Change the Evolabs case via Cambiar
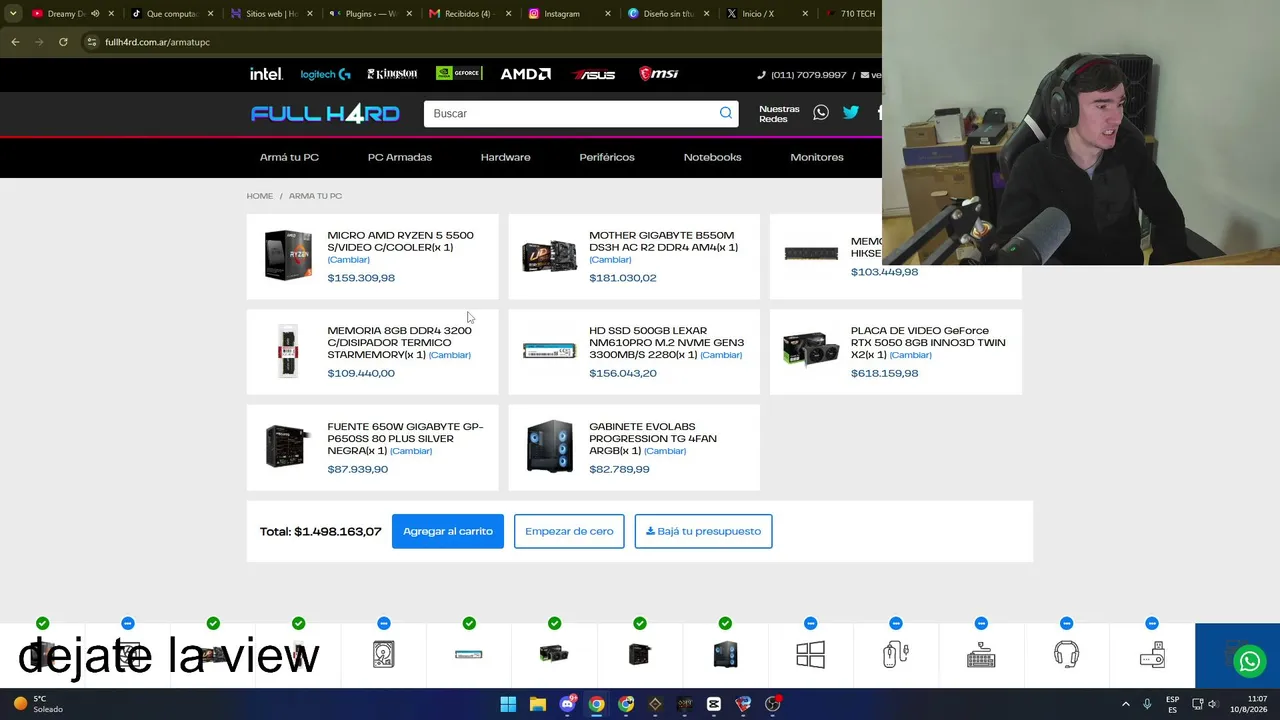Viewport: 1280px width, 720px height. pos(665,451)
